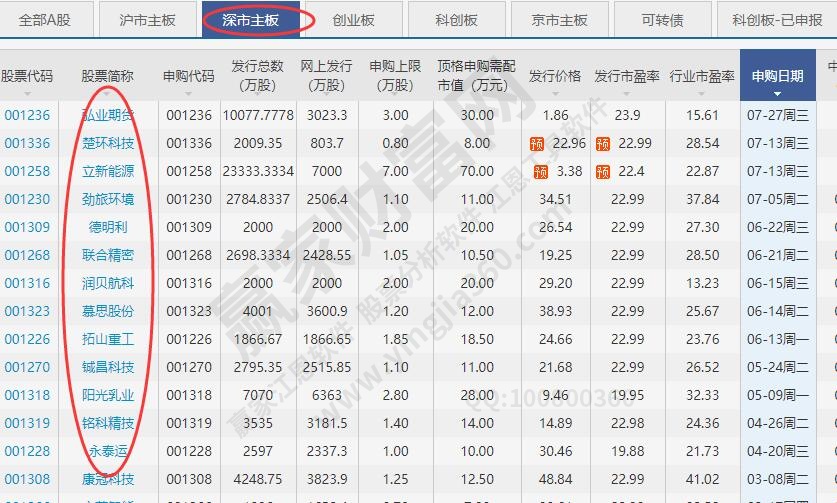Switch to the 全部A股 tab
This screenshot has height=503, width=837.
pos(47,19)
